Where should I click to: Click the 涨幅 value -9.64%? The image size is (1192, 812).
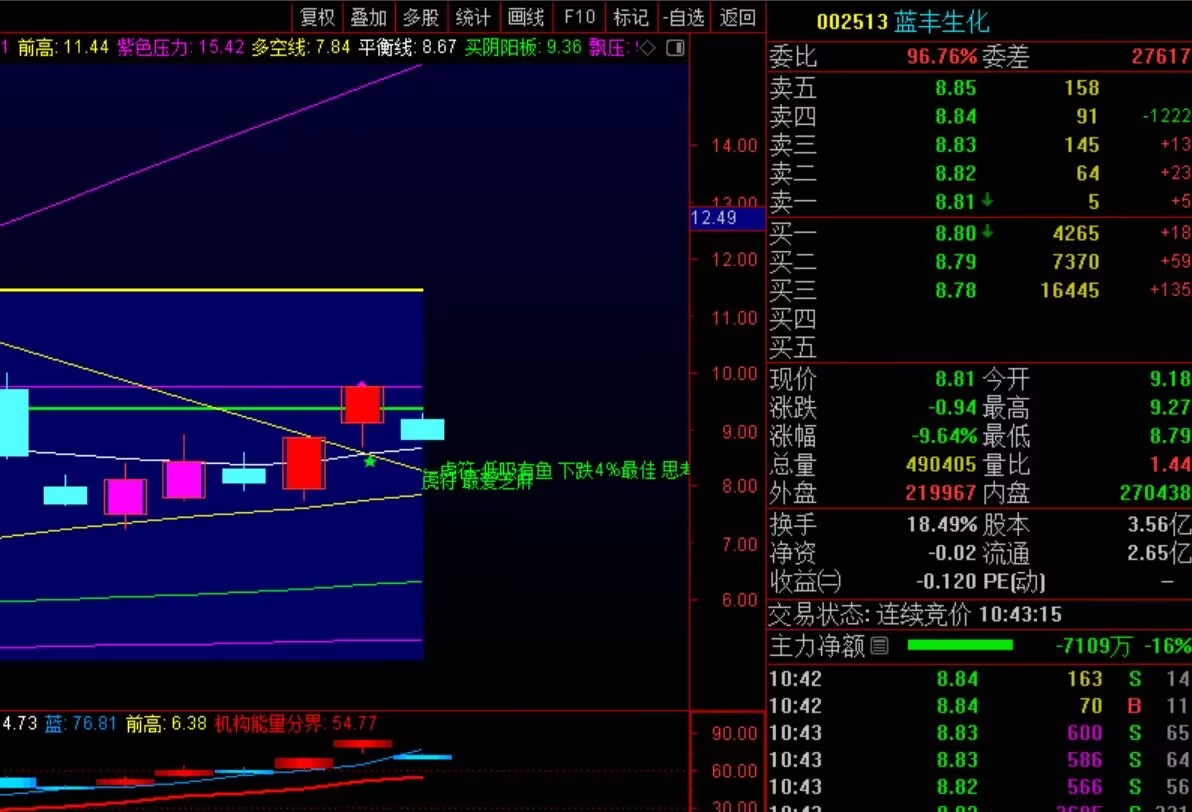[944, 436]
